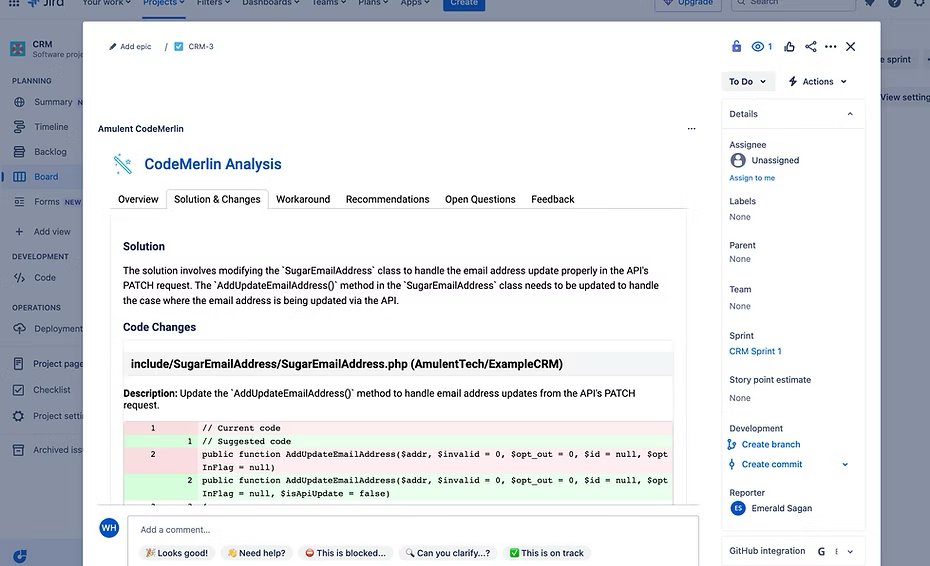Image resolution: width=930 pixels, height=566 pixels.
Task: Click the Need help? quick reply
Action: 256,553
